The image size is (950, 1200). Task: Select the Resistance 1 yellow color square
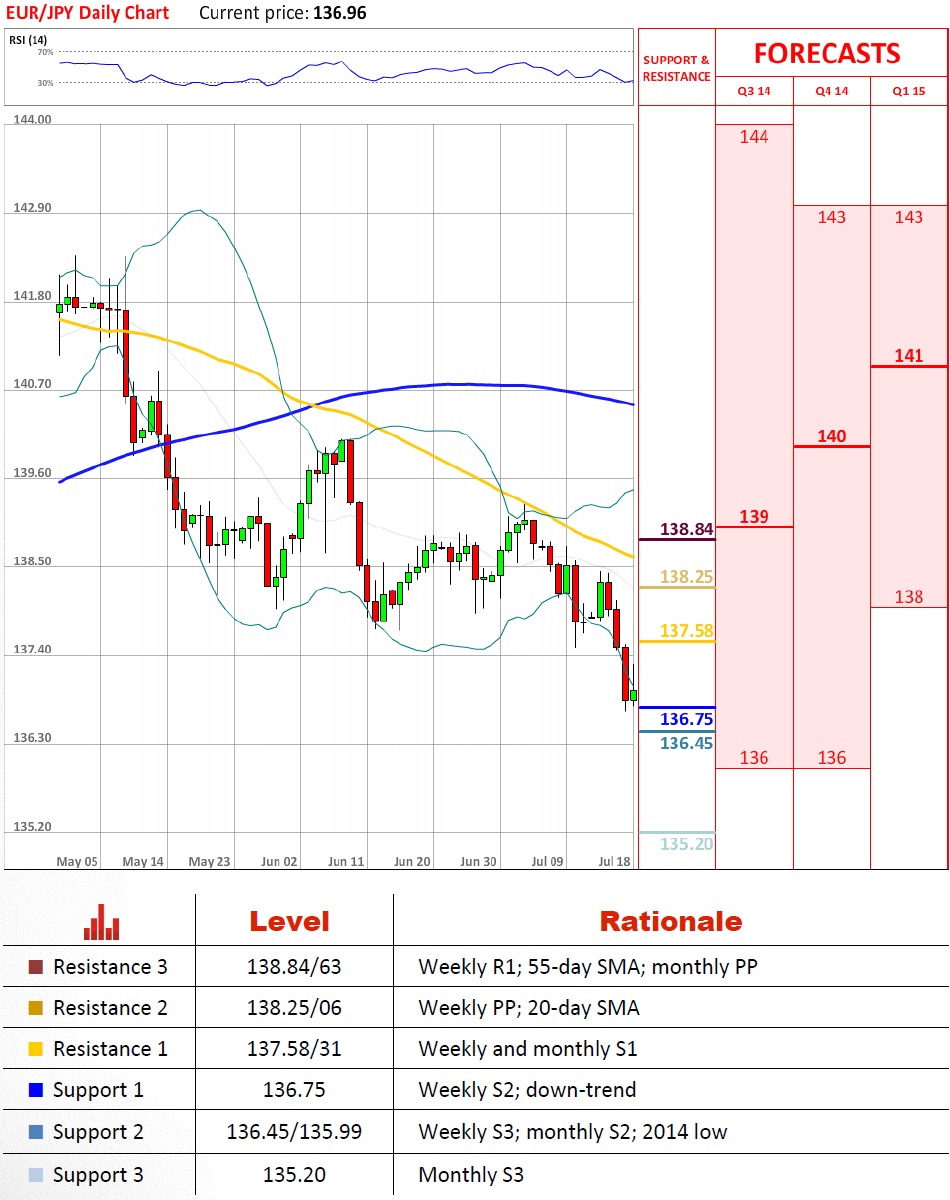(x=36, y=1049)
